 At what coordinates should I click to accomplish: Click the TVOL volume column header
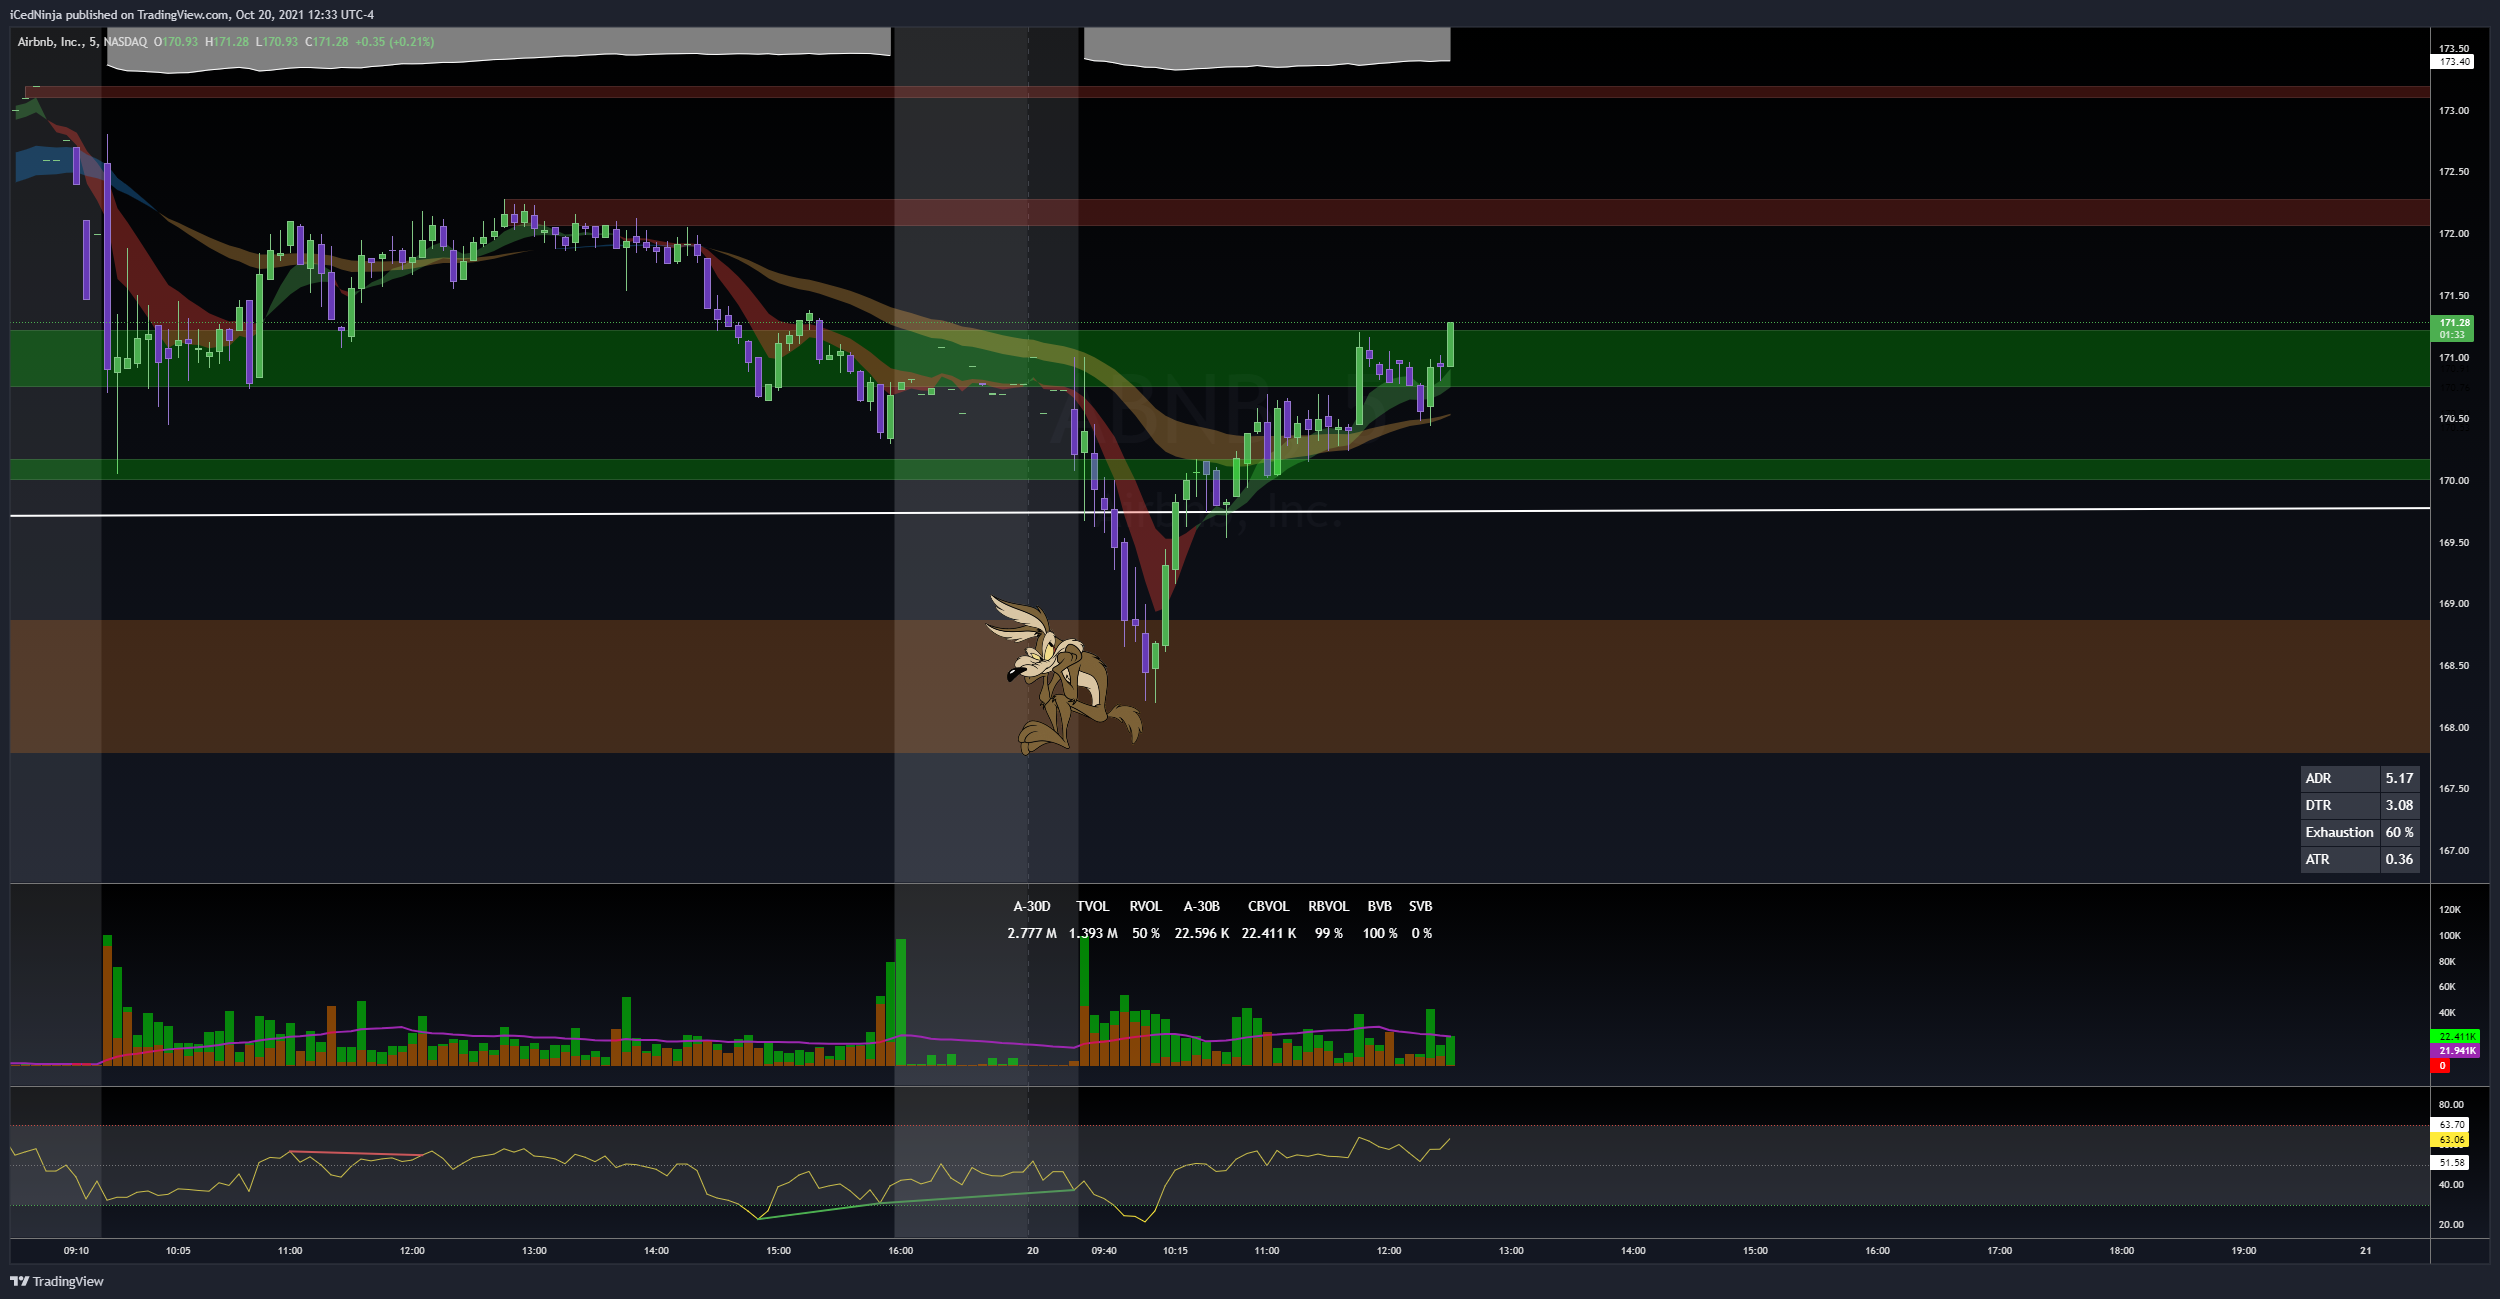point(1092,907)
